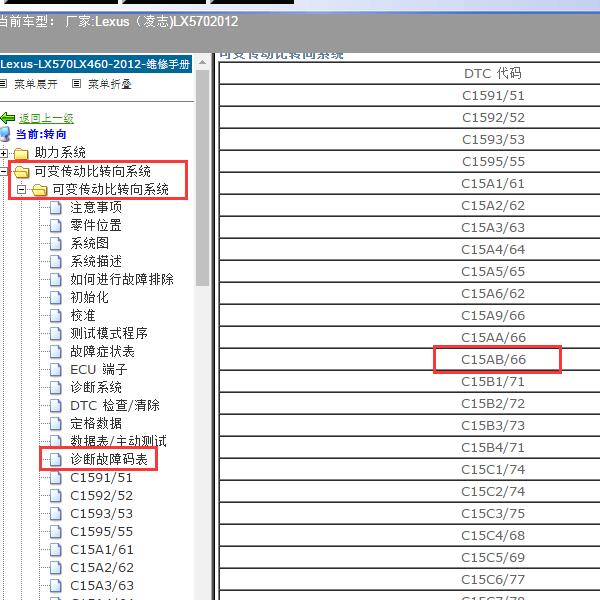Click C15C6/77 cell in DTC table

coord(493,579)
